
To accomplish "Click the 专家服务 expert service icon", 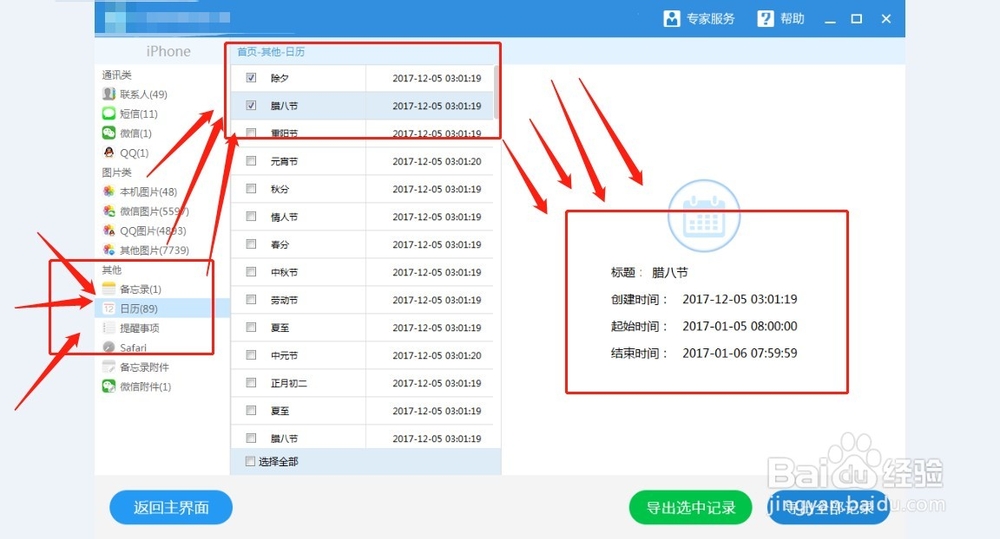I will 672,18.
